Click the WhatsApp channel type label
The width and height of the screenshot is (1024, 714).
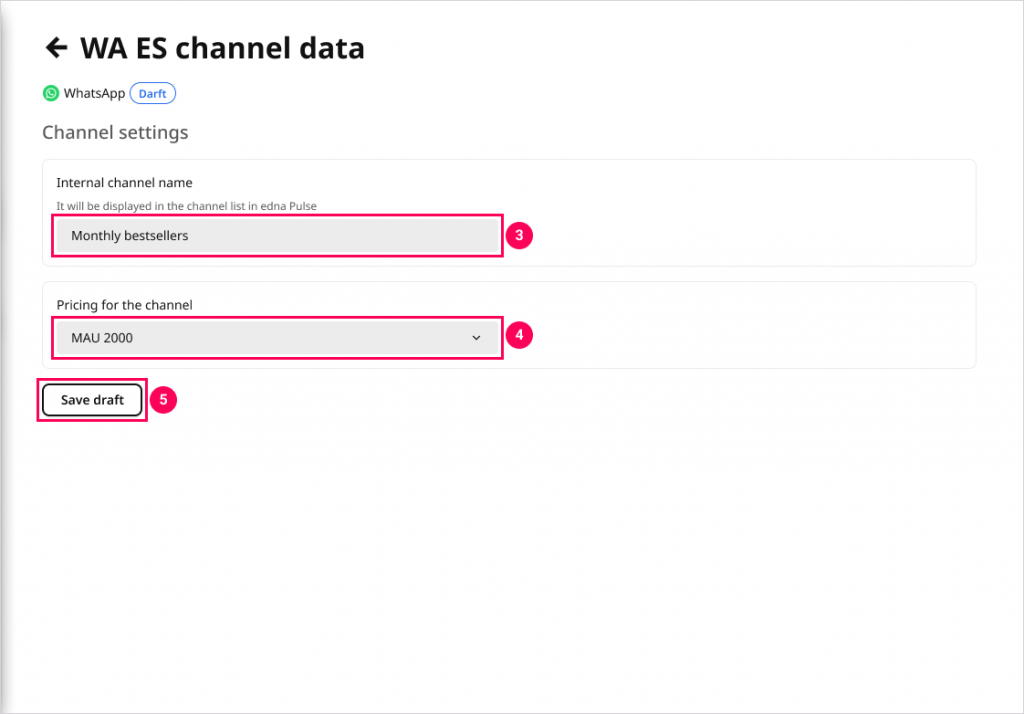(94, 93)
